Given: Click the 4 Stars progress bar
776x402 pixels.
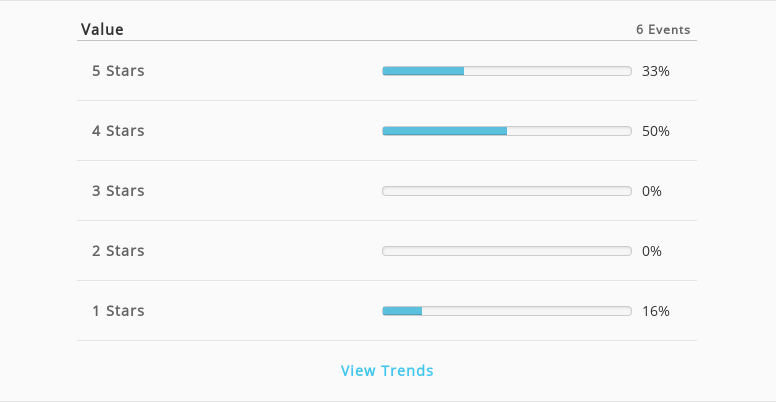Looking at the screenshot, I should click(x=507, y=131).
